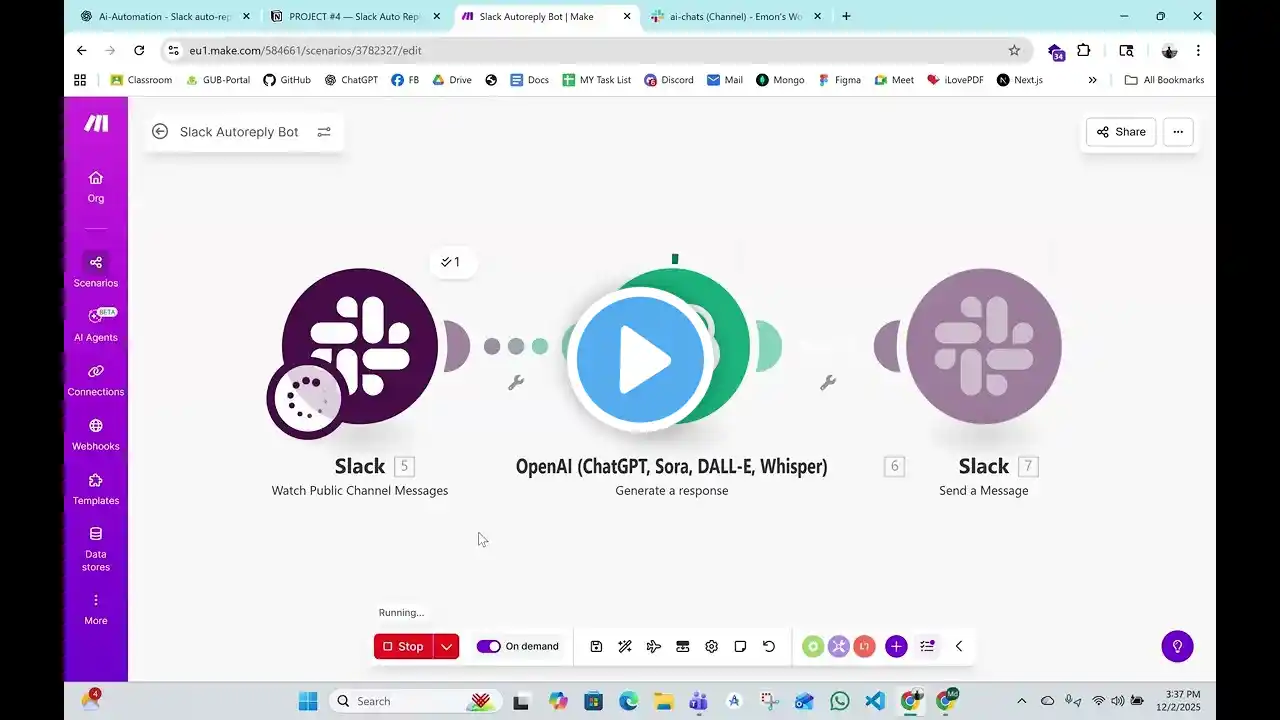Switch to the Ai-Automation ChatGPT tab
The image size is (1280, 720).
[x=163, y=16]
